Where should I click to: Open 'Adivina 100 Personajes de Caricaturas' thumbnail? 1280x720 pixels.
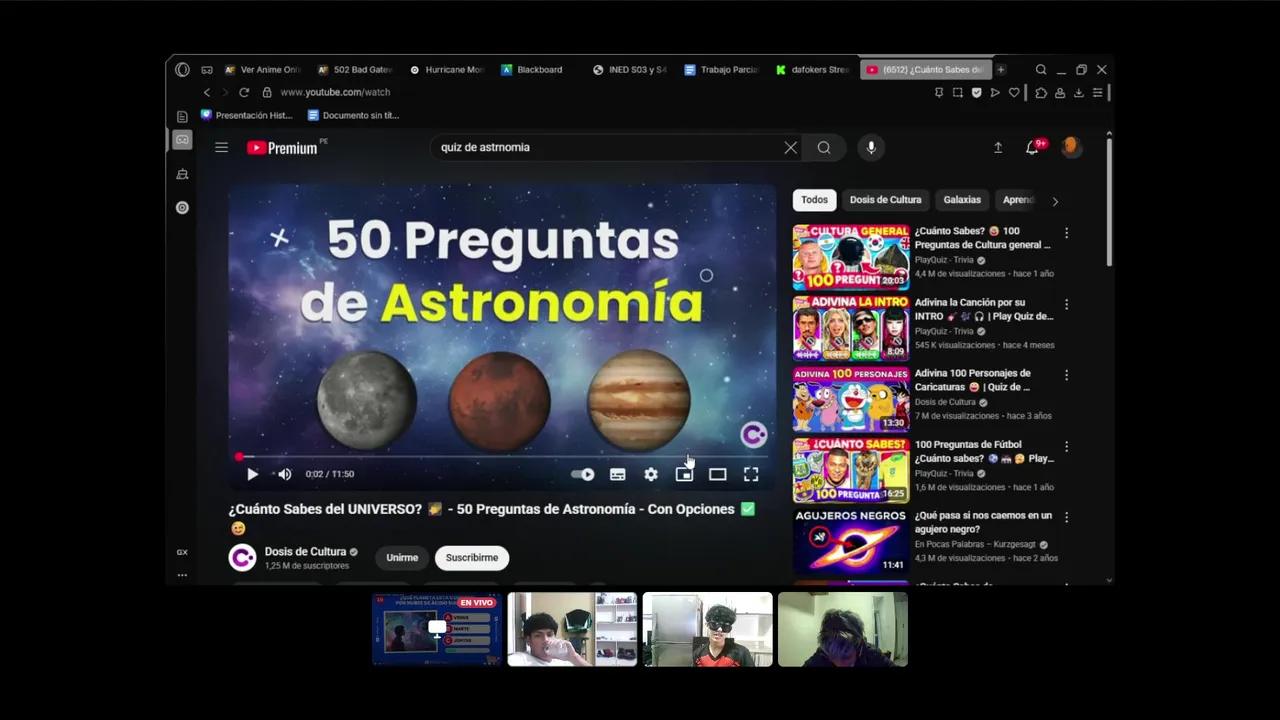pos(851,399)
